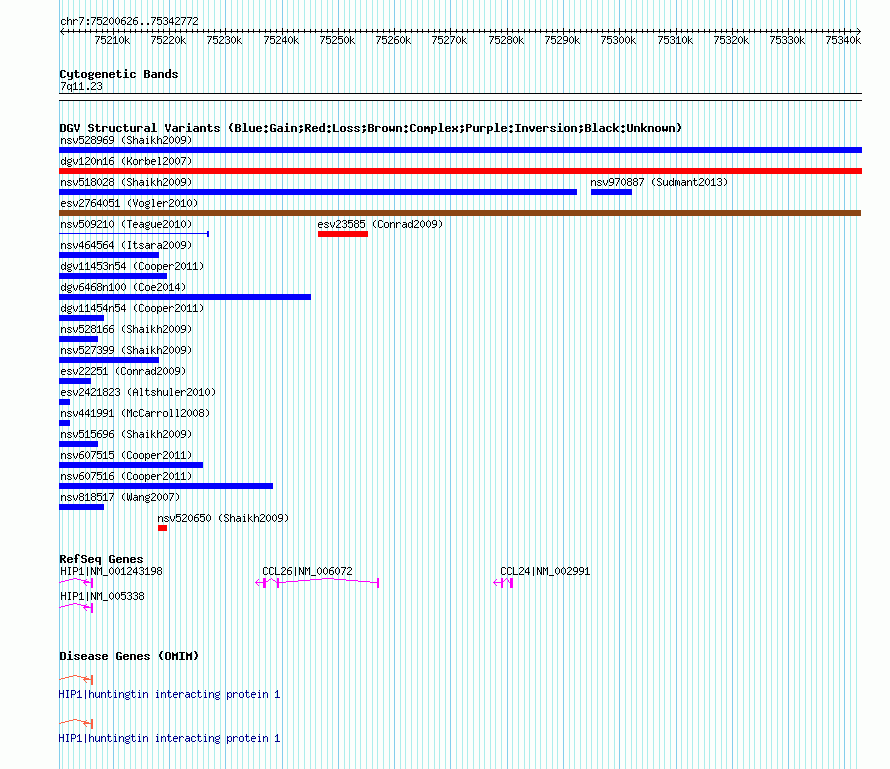Viewport: 890px width, 769px height.
Task: Select the nsv509210 (Teague2010) thin variant line
Action: click(134, 234)
